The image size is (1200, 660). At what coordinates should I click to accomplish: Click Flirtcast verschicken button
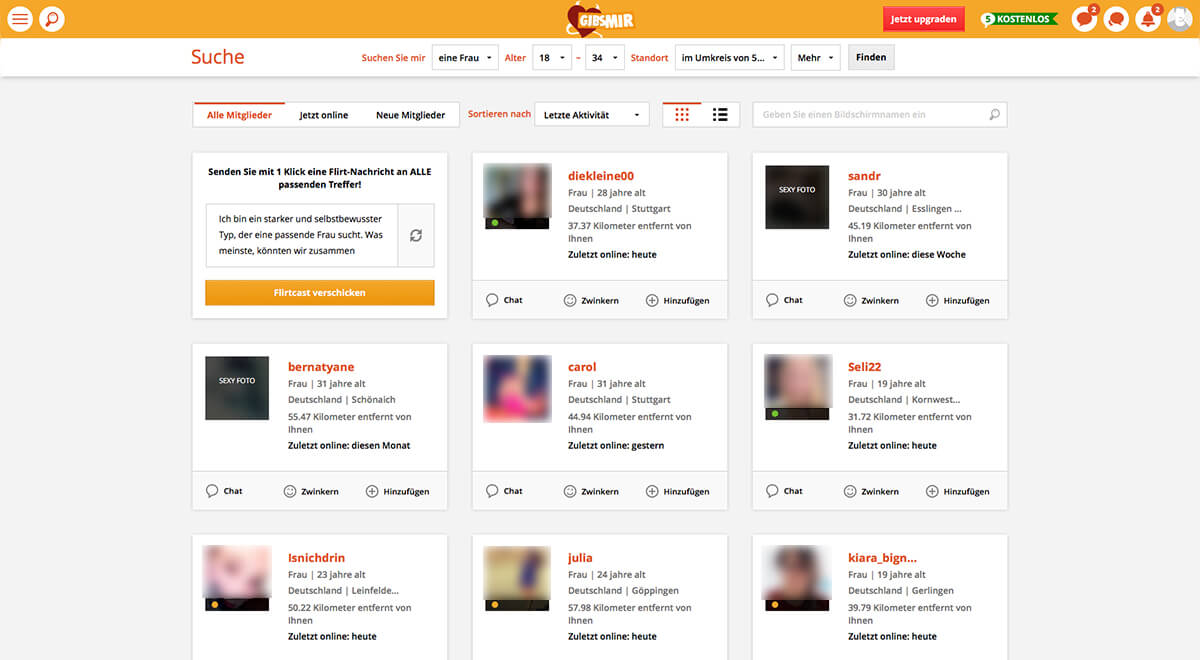(x=320, y=293)
